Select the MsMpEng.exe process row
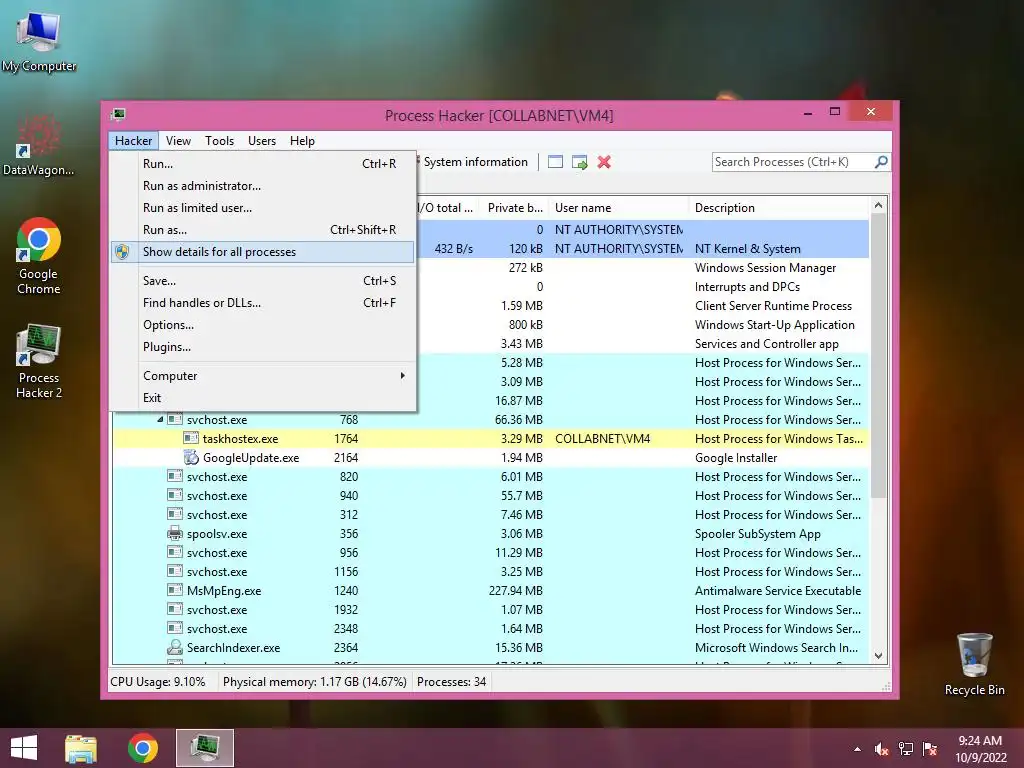This screenshot has width=1024, height=768. [491, 590]
